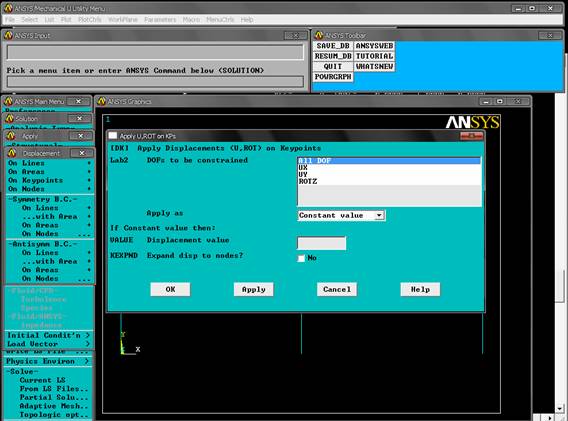The image size is (568, 421).
Task: Open TUTORIAL from the ANSYS Toolbar
Action: point(374,56)
